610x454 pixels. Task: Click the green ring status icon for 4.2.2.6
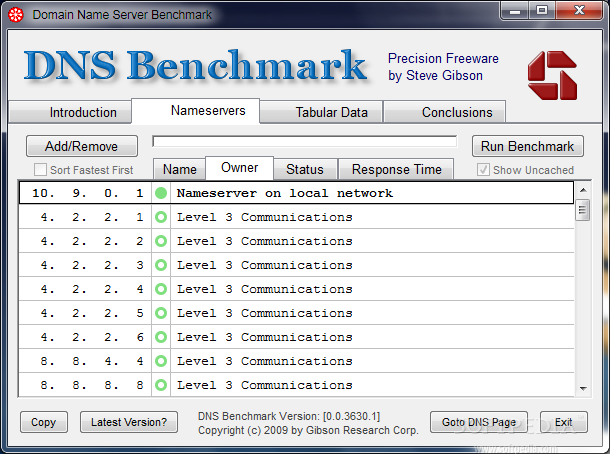[161, 337]
